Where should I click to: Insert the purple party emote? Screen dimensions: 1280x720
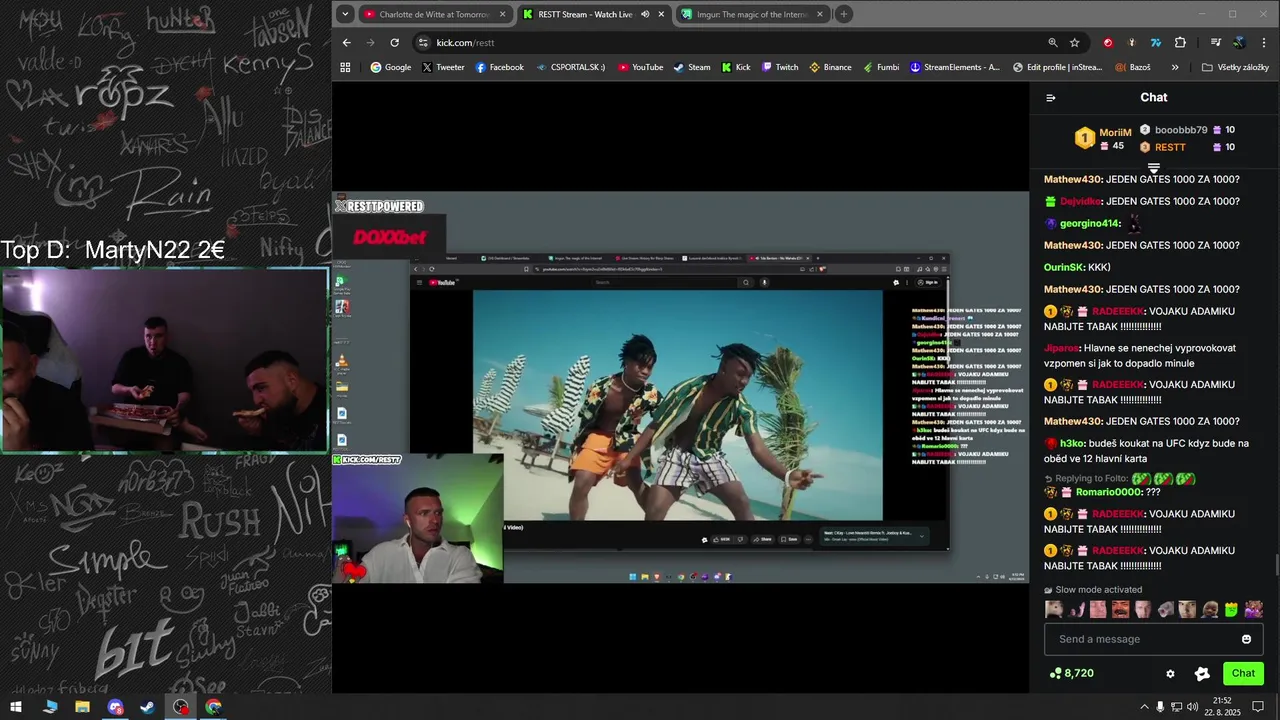click(1253, 609)
